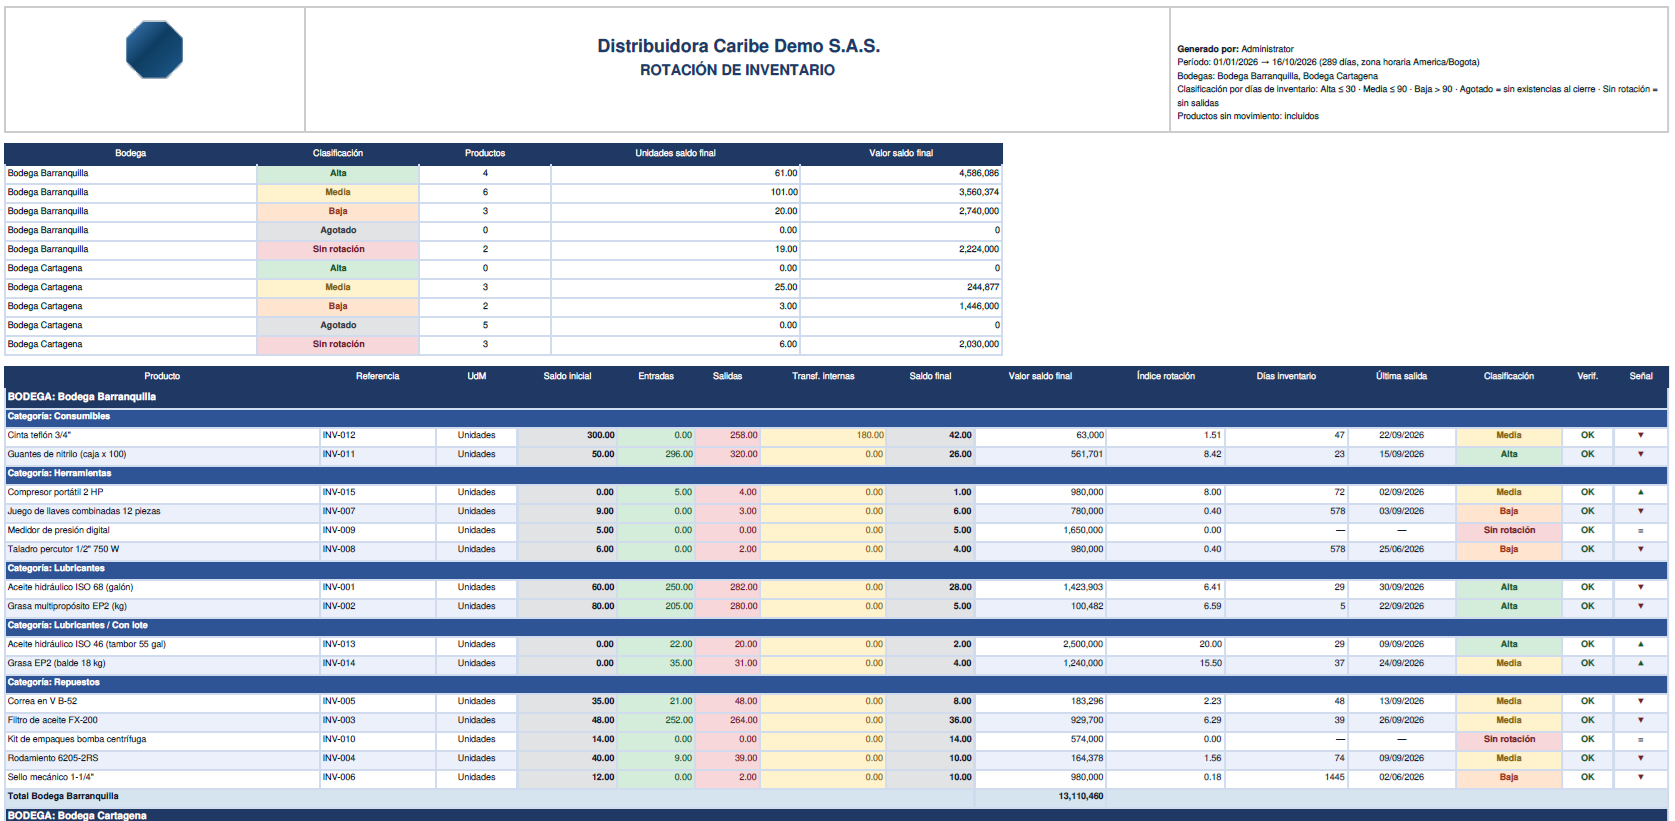Image resolution: width=1675 pixels, height=821 pixels.
Task: Click the equals signal for Kit de empaques row
Action: point(1640,739)
